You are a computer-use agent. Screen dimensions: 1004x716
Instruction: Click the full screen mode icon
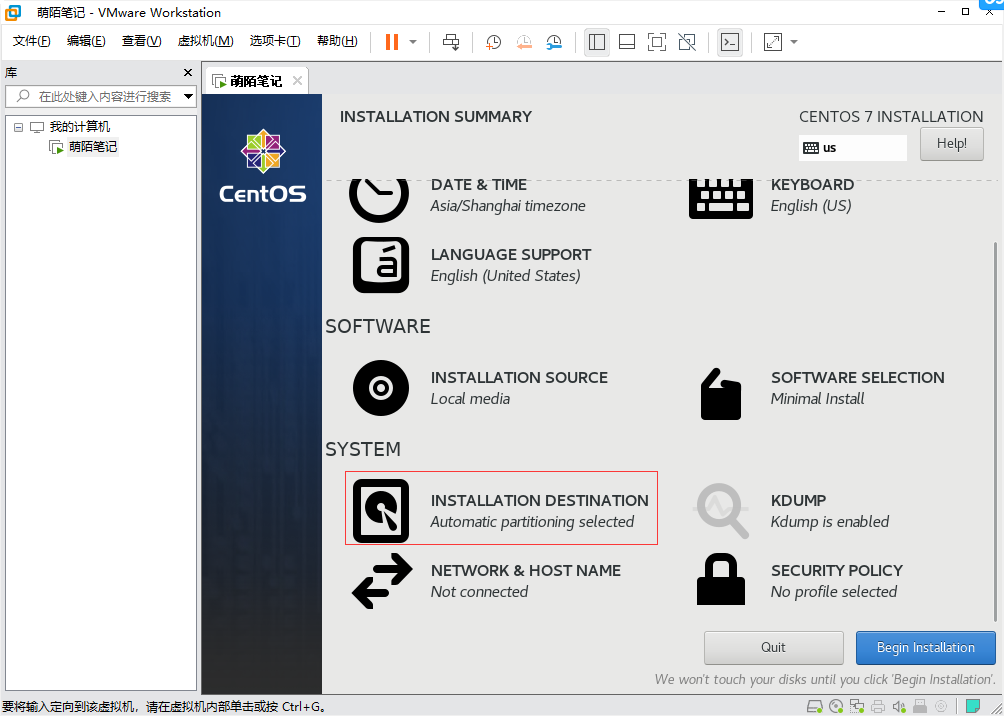click(x=656, y=42)
